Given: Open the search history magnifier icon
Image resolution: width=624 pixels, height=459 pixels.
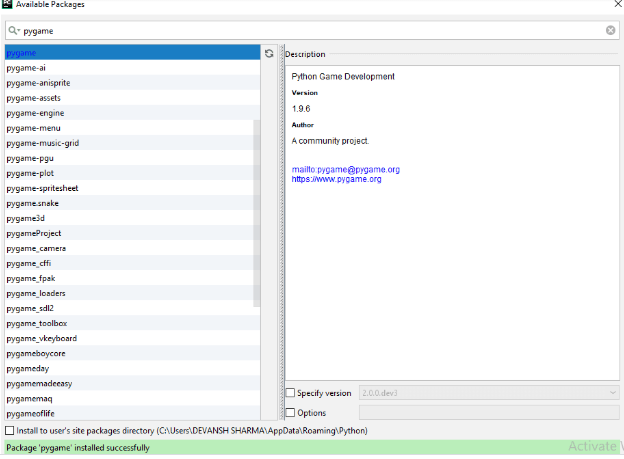Looking at the screenshot, I should coord(14,30).
